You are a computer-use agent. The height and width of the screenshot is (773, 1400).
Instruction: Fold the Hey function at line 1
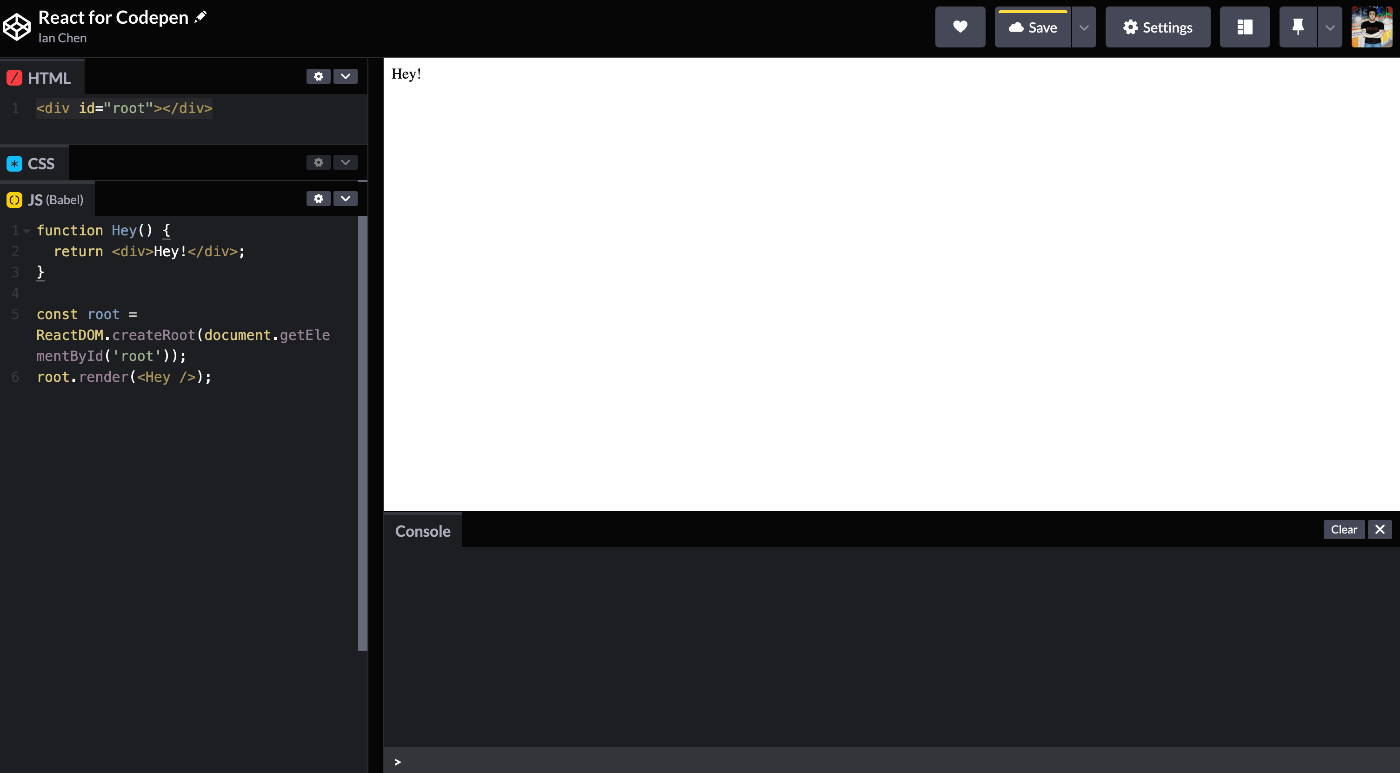pyautogui.click(x=26, y=231)
